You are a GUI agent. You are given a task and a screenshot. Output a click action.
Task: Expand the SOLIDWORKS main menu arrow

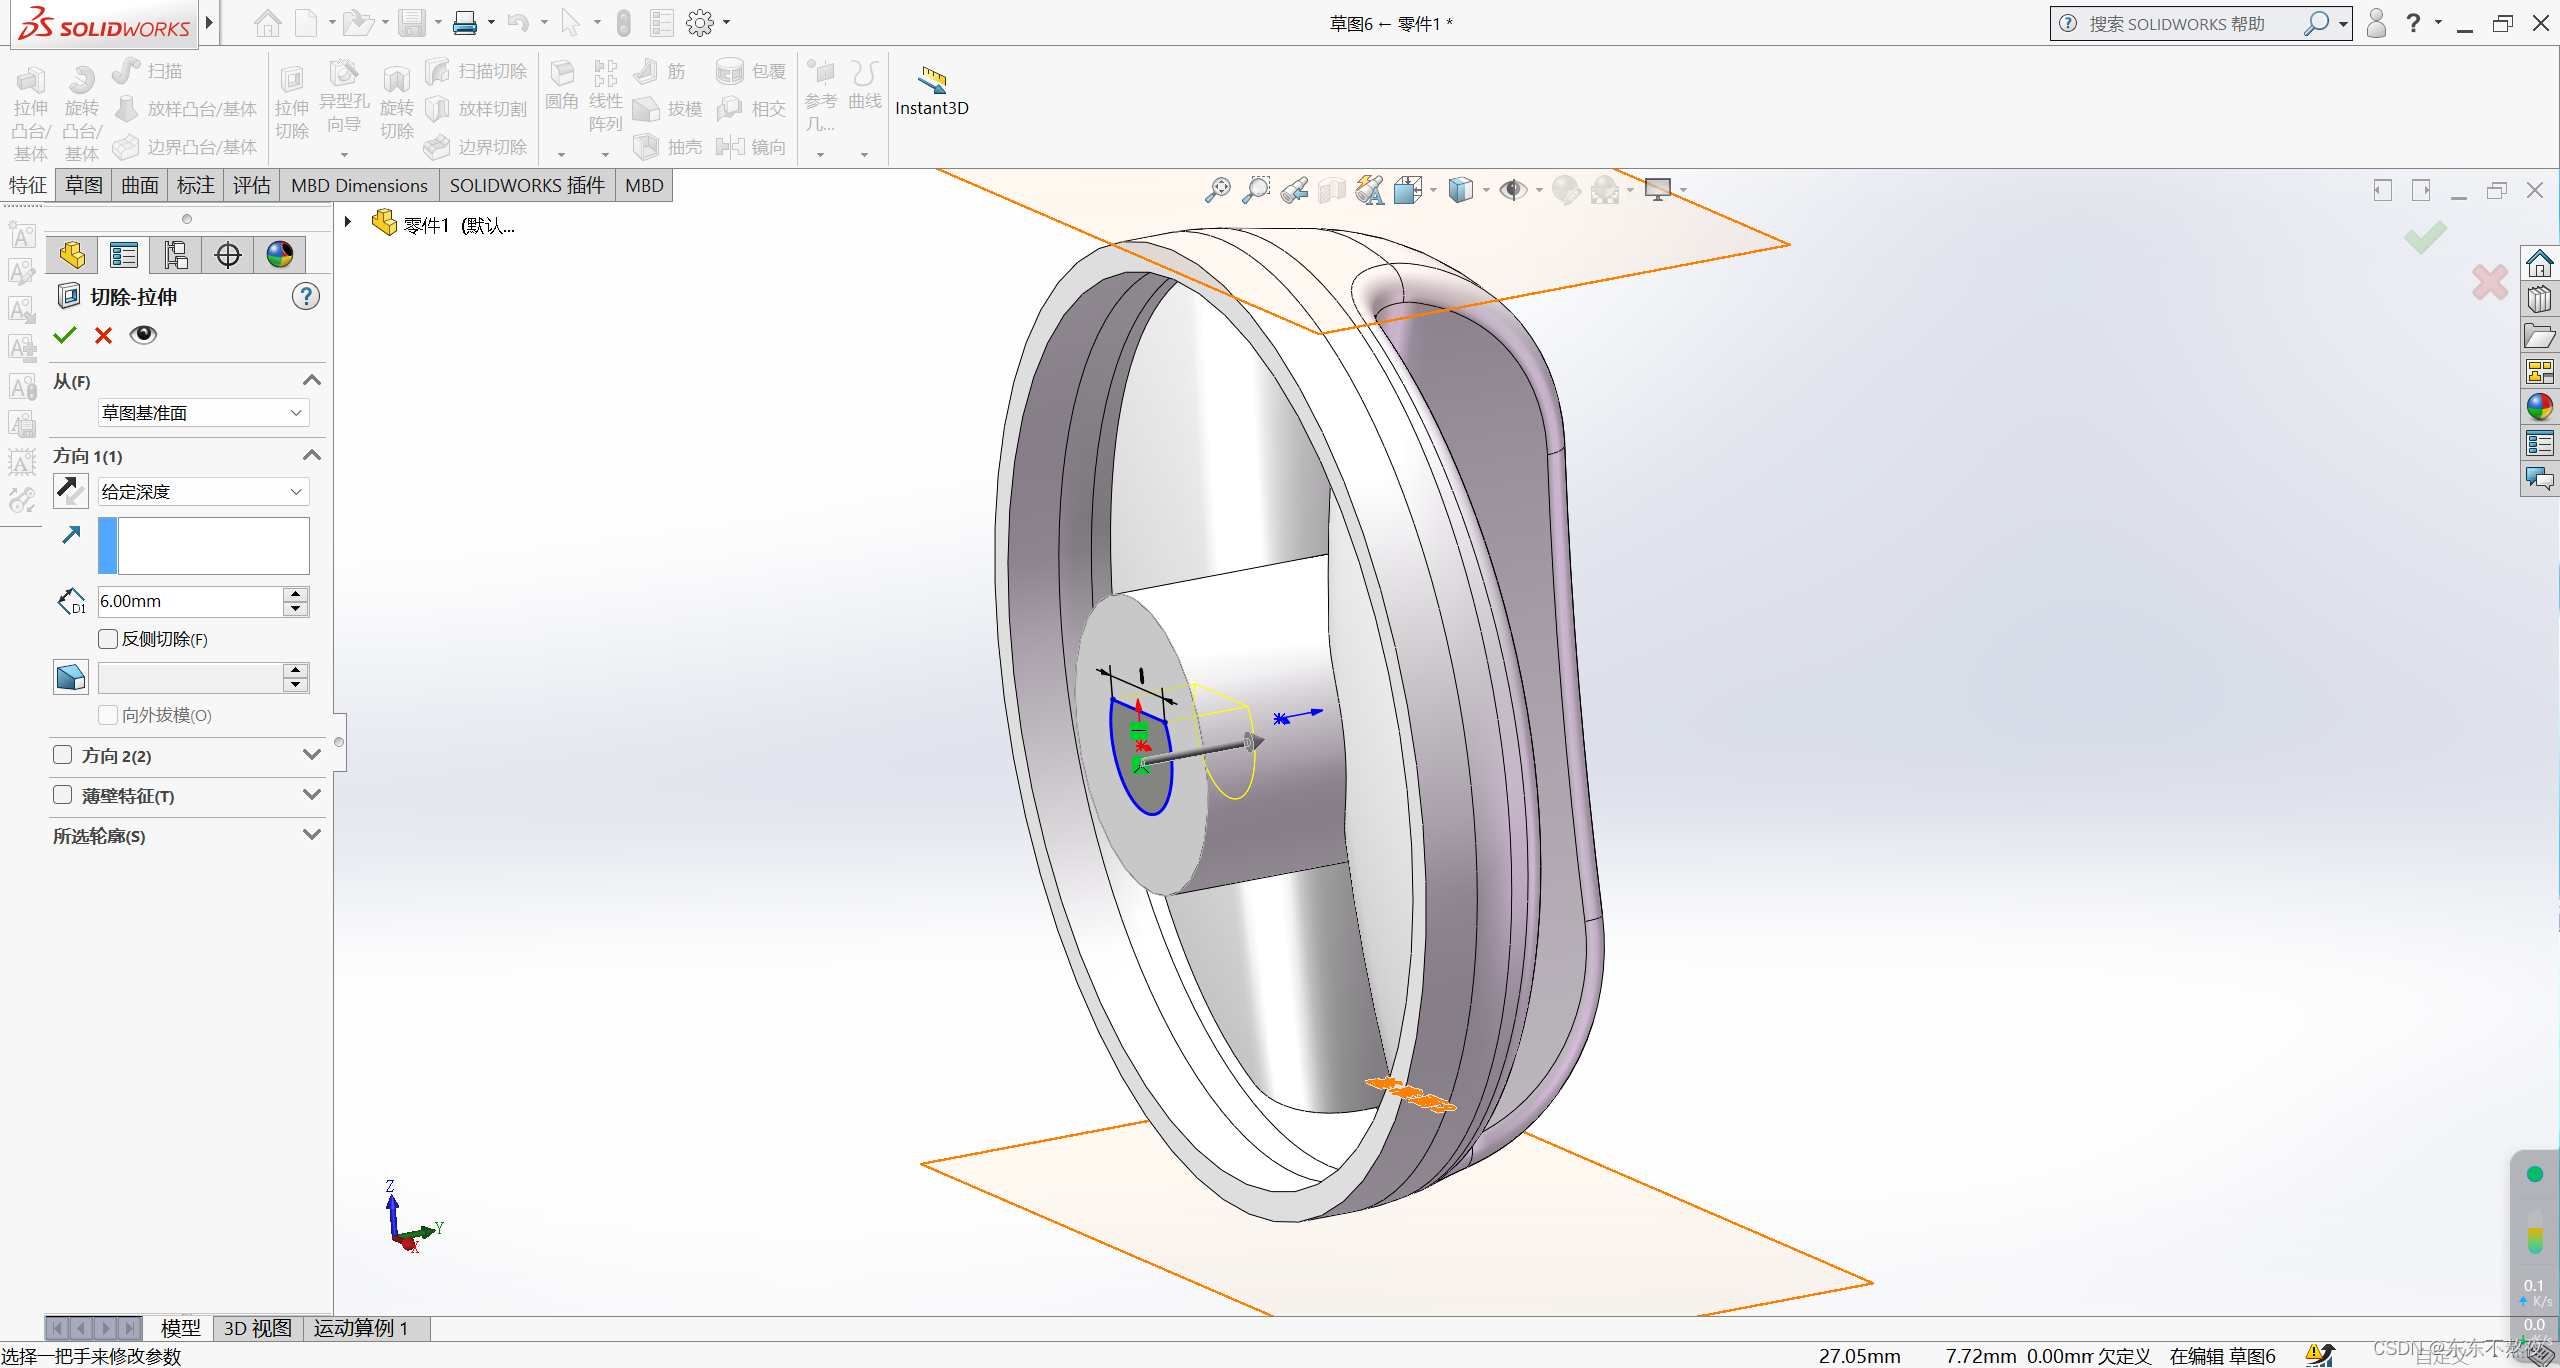point(209,22)
